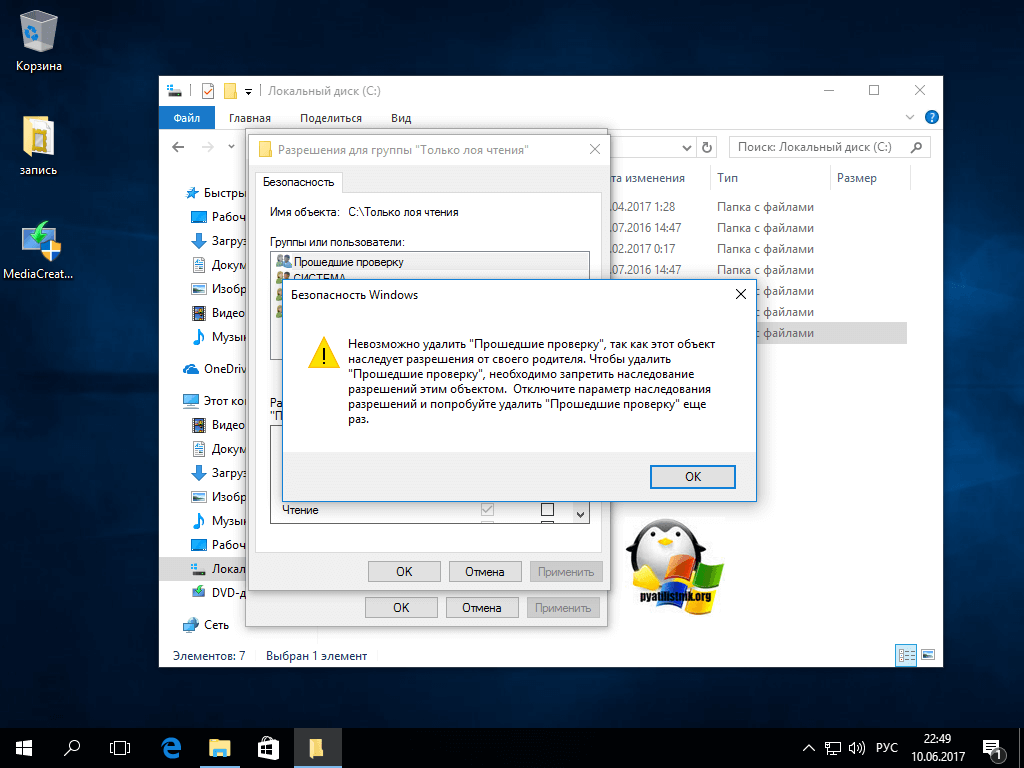Open recent locations dropdown in Explorer
This screenshot has width=1024, height=768.
pos(231,147)
